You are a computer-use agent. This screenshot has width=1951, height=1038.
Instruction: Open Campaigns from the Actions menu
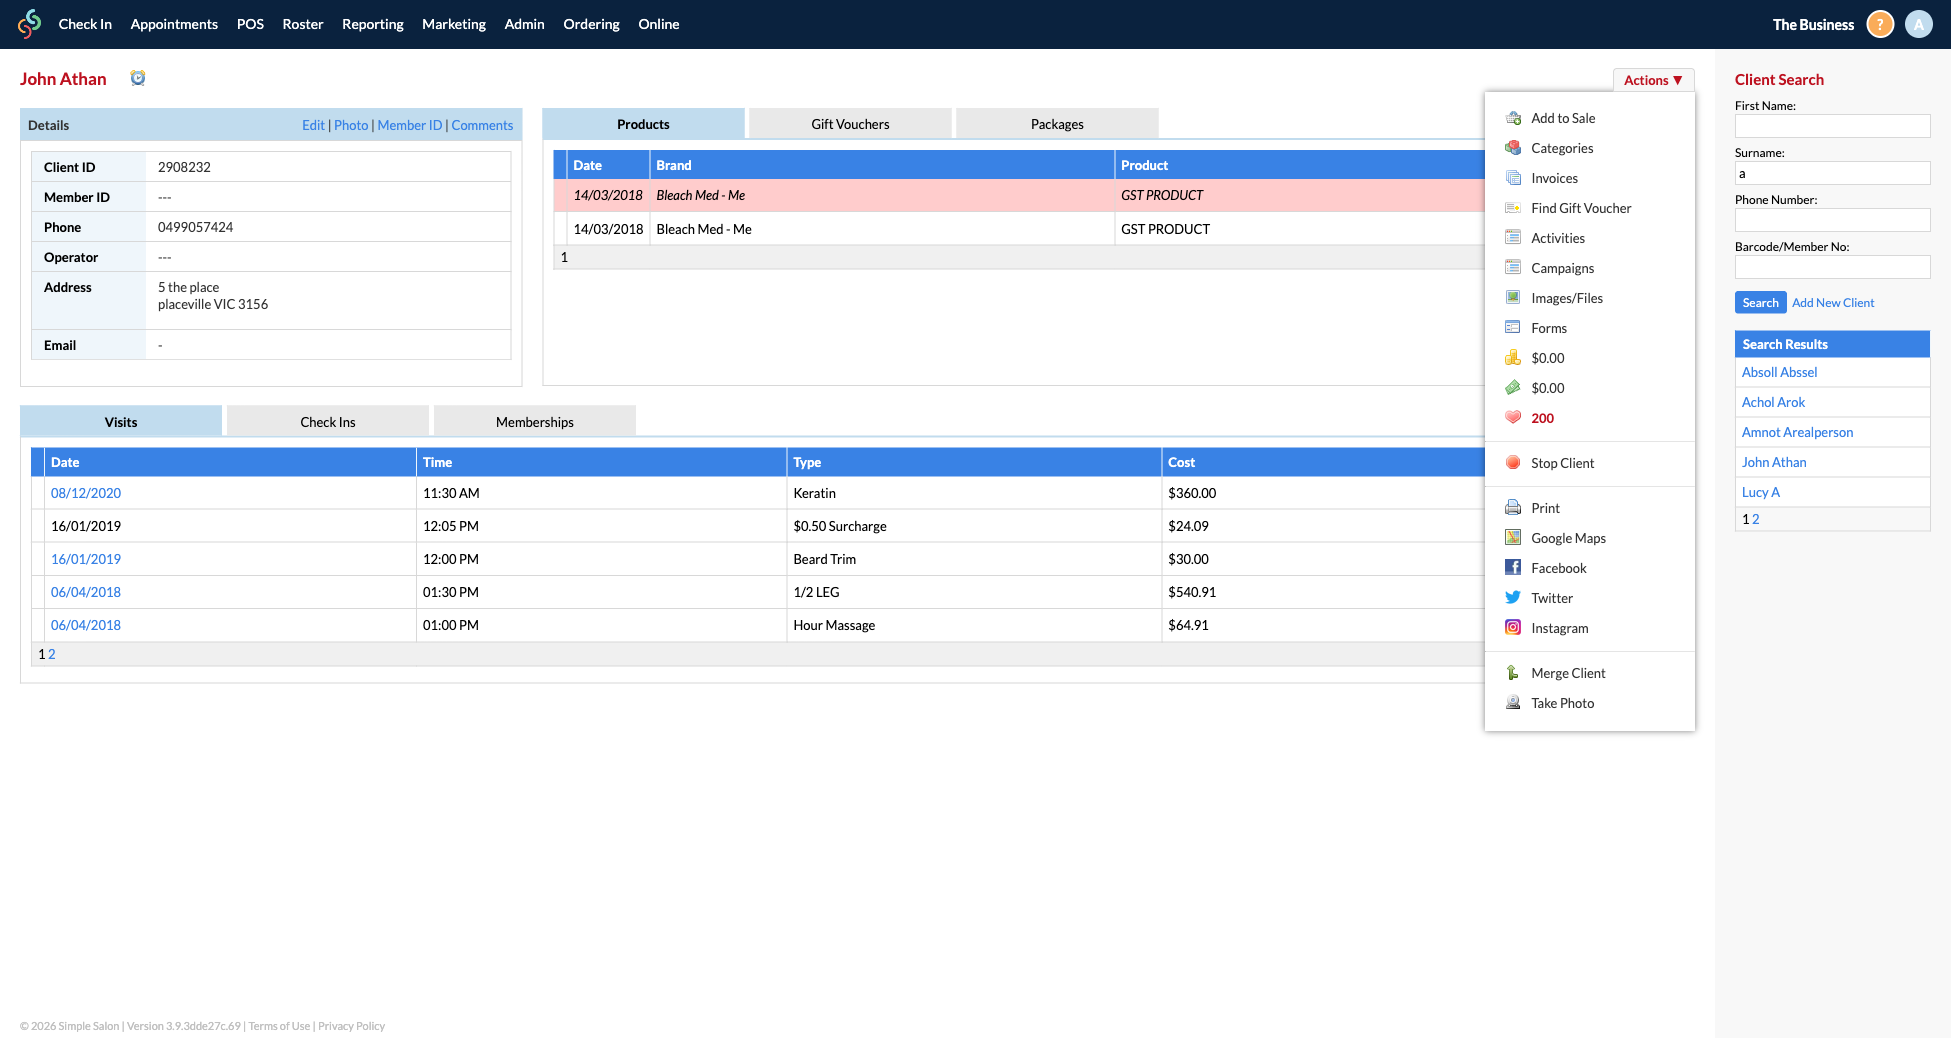tap(1563, 268)
